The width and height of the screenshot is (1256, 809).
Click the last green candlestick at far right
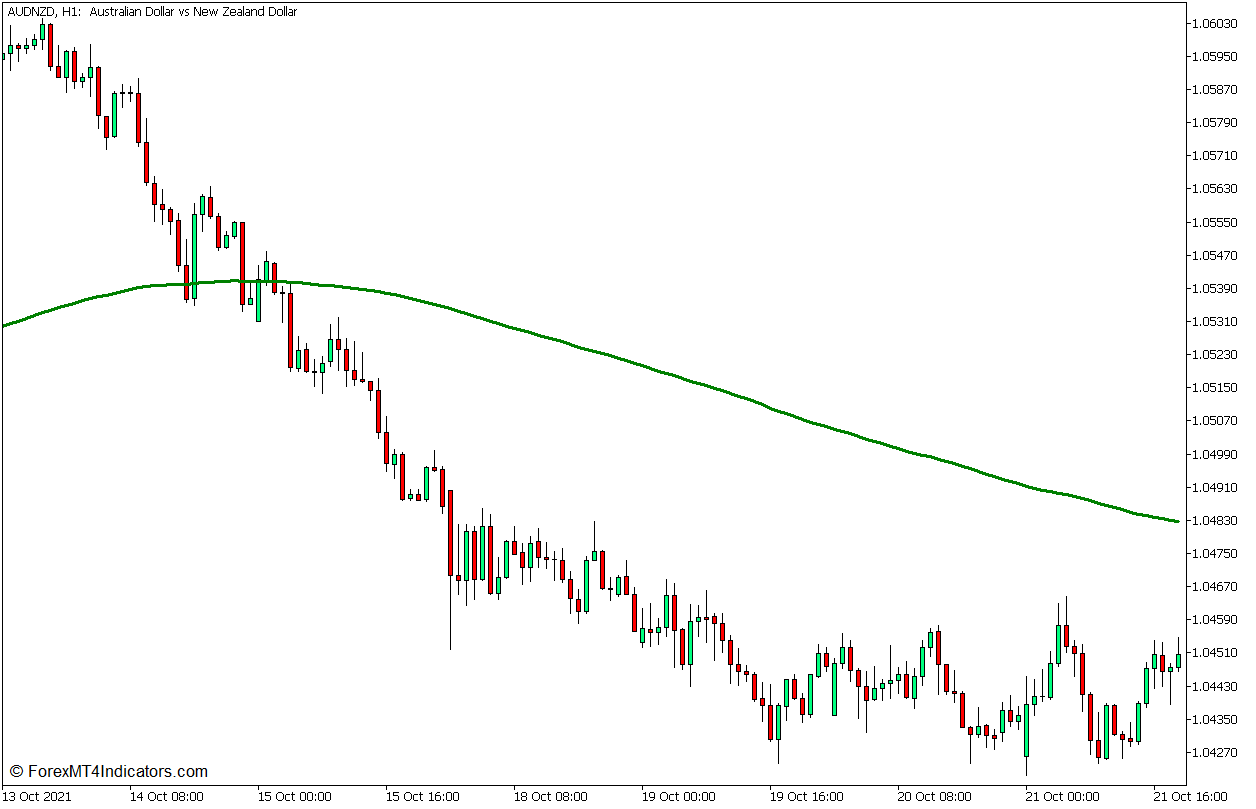coord(1179,661)
